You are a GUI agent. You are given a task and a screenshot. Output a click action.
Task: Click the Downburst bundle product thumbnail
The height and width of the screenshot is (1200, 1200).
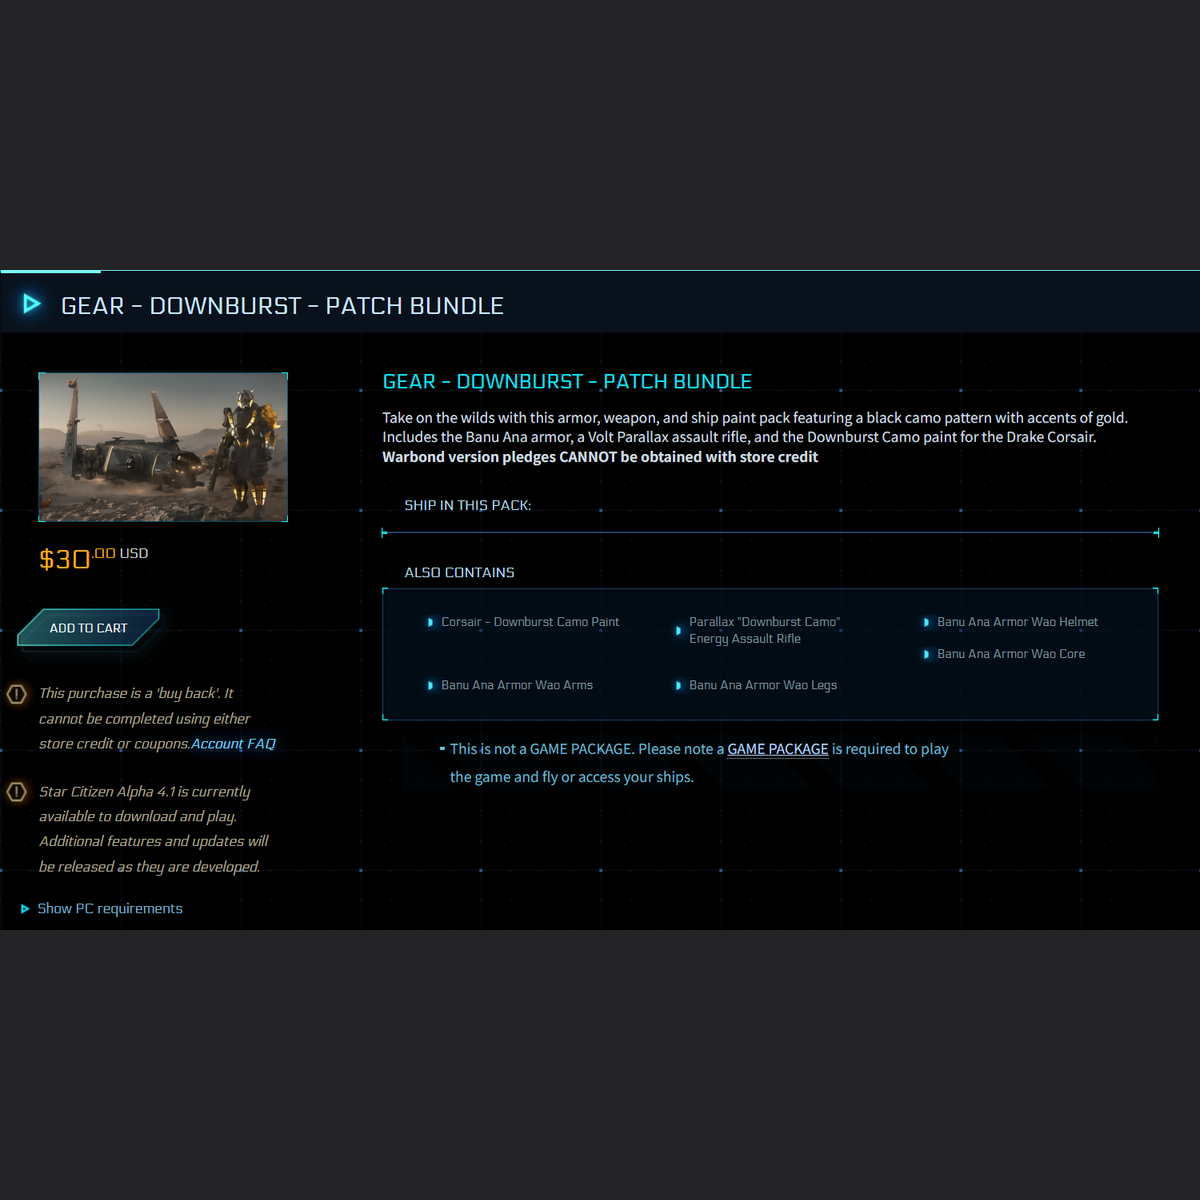[x=163, y=447]
